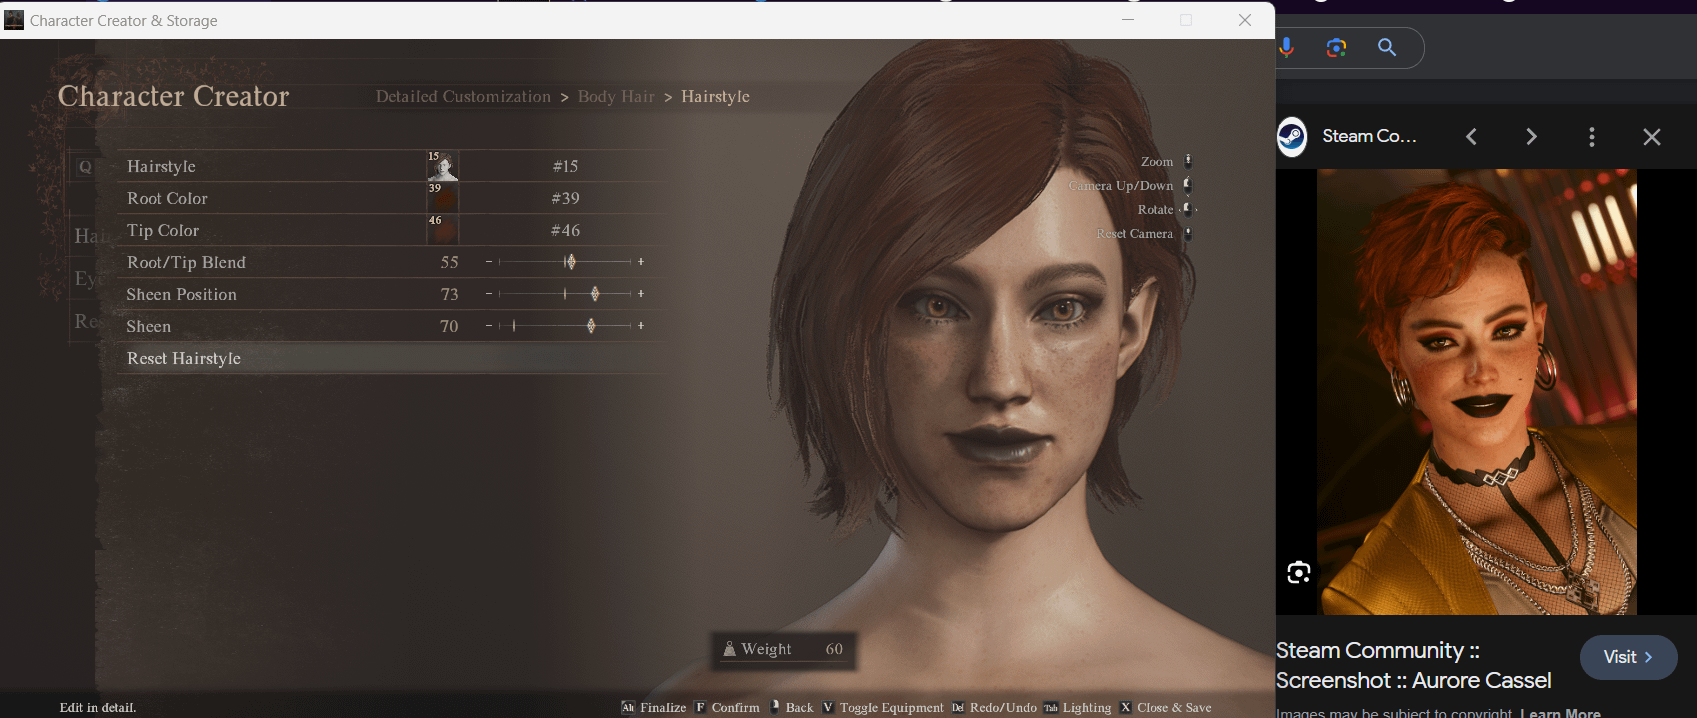
Task: Select the Hairstyle row label
Action: (161, 166)
